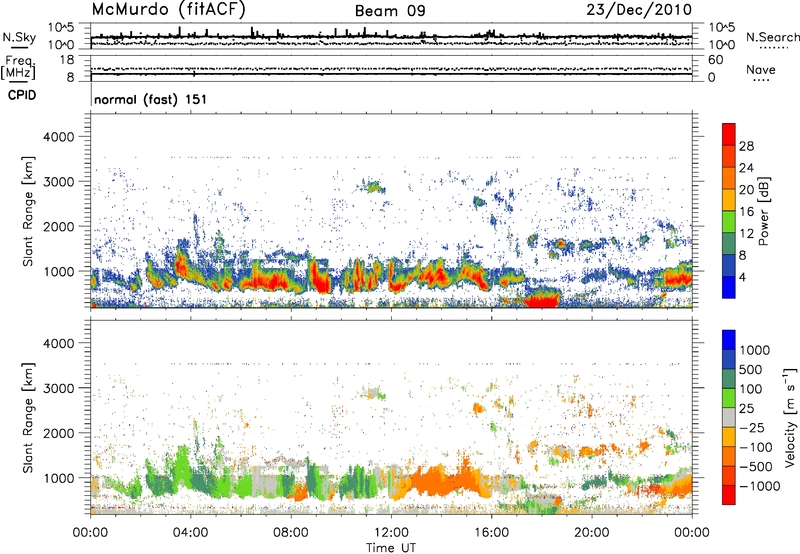
Task: Click the "25" tick on Velocity colorbar
Action: point(747,409)
